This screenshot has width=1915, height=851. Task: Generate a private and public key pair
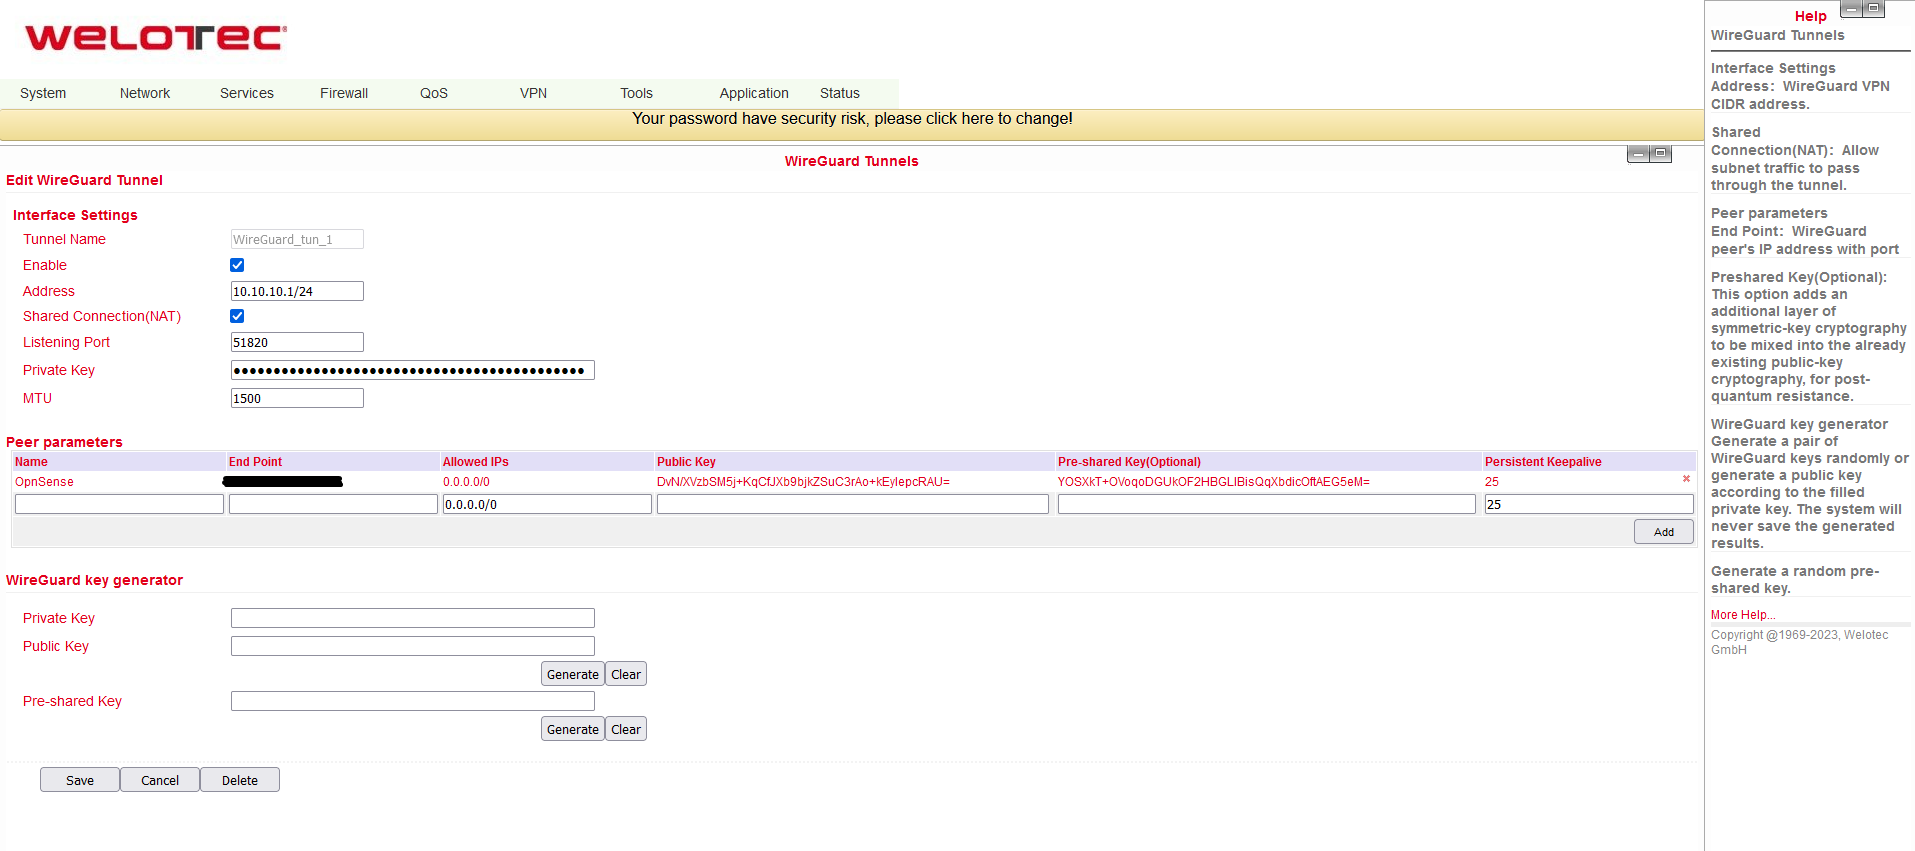572,674
